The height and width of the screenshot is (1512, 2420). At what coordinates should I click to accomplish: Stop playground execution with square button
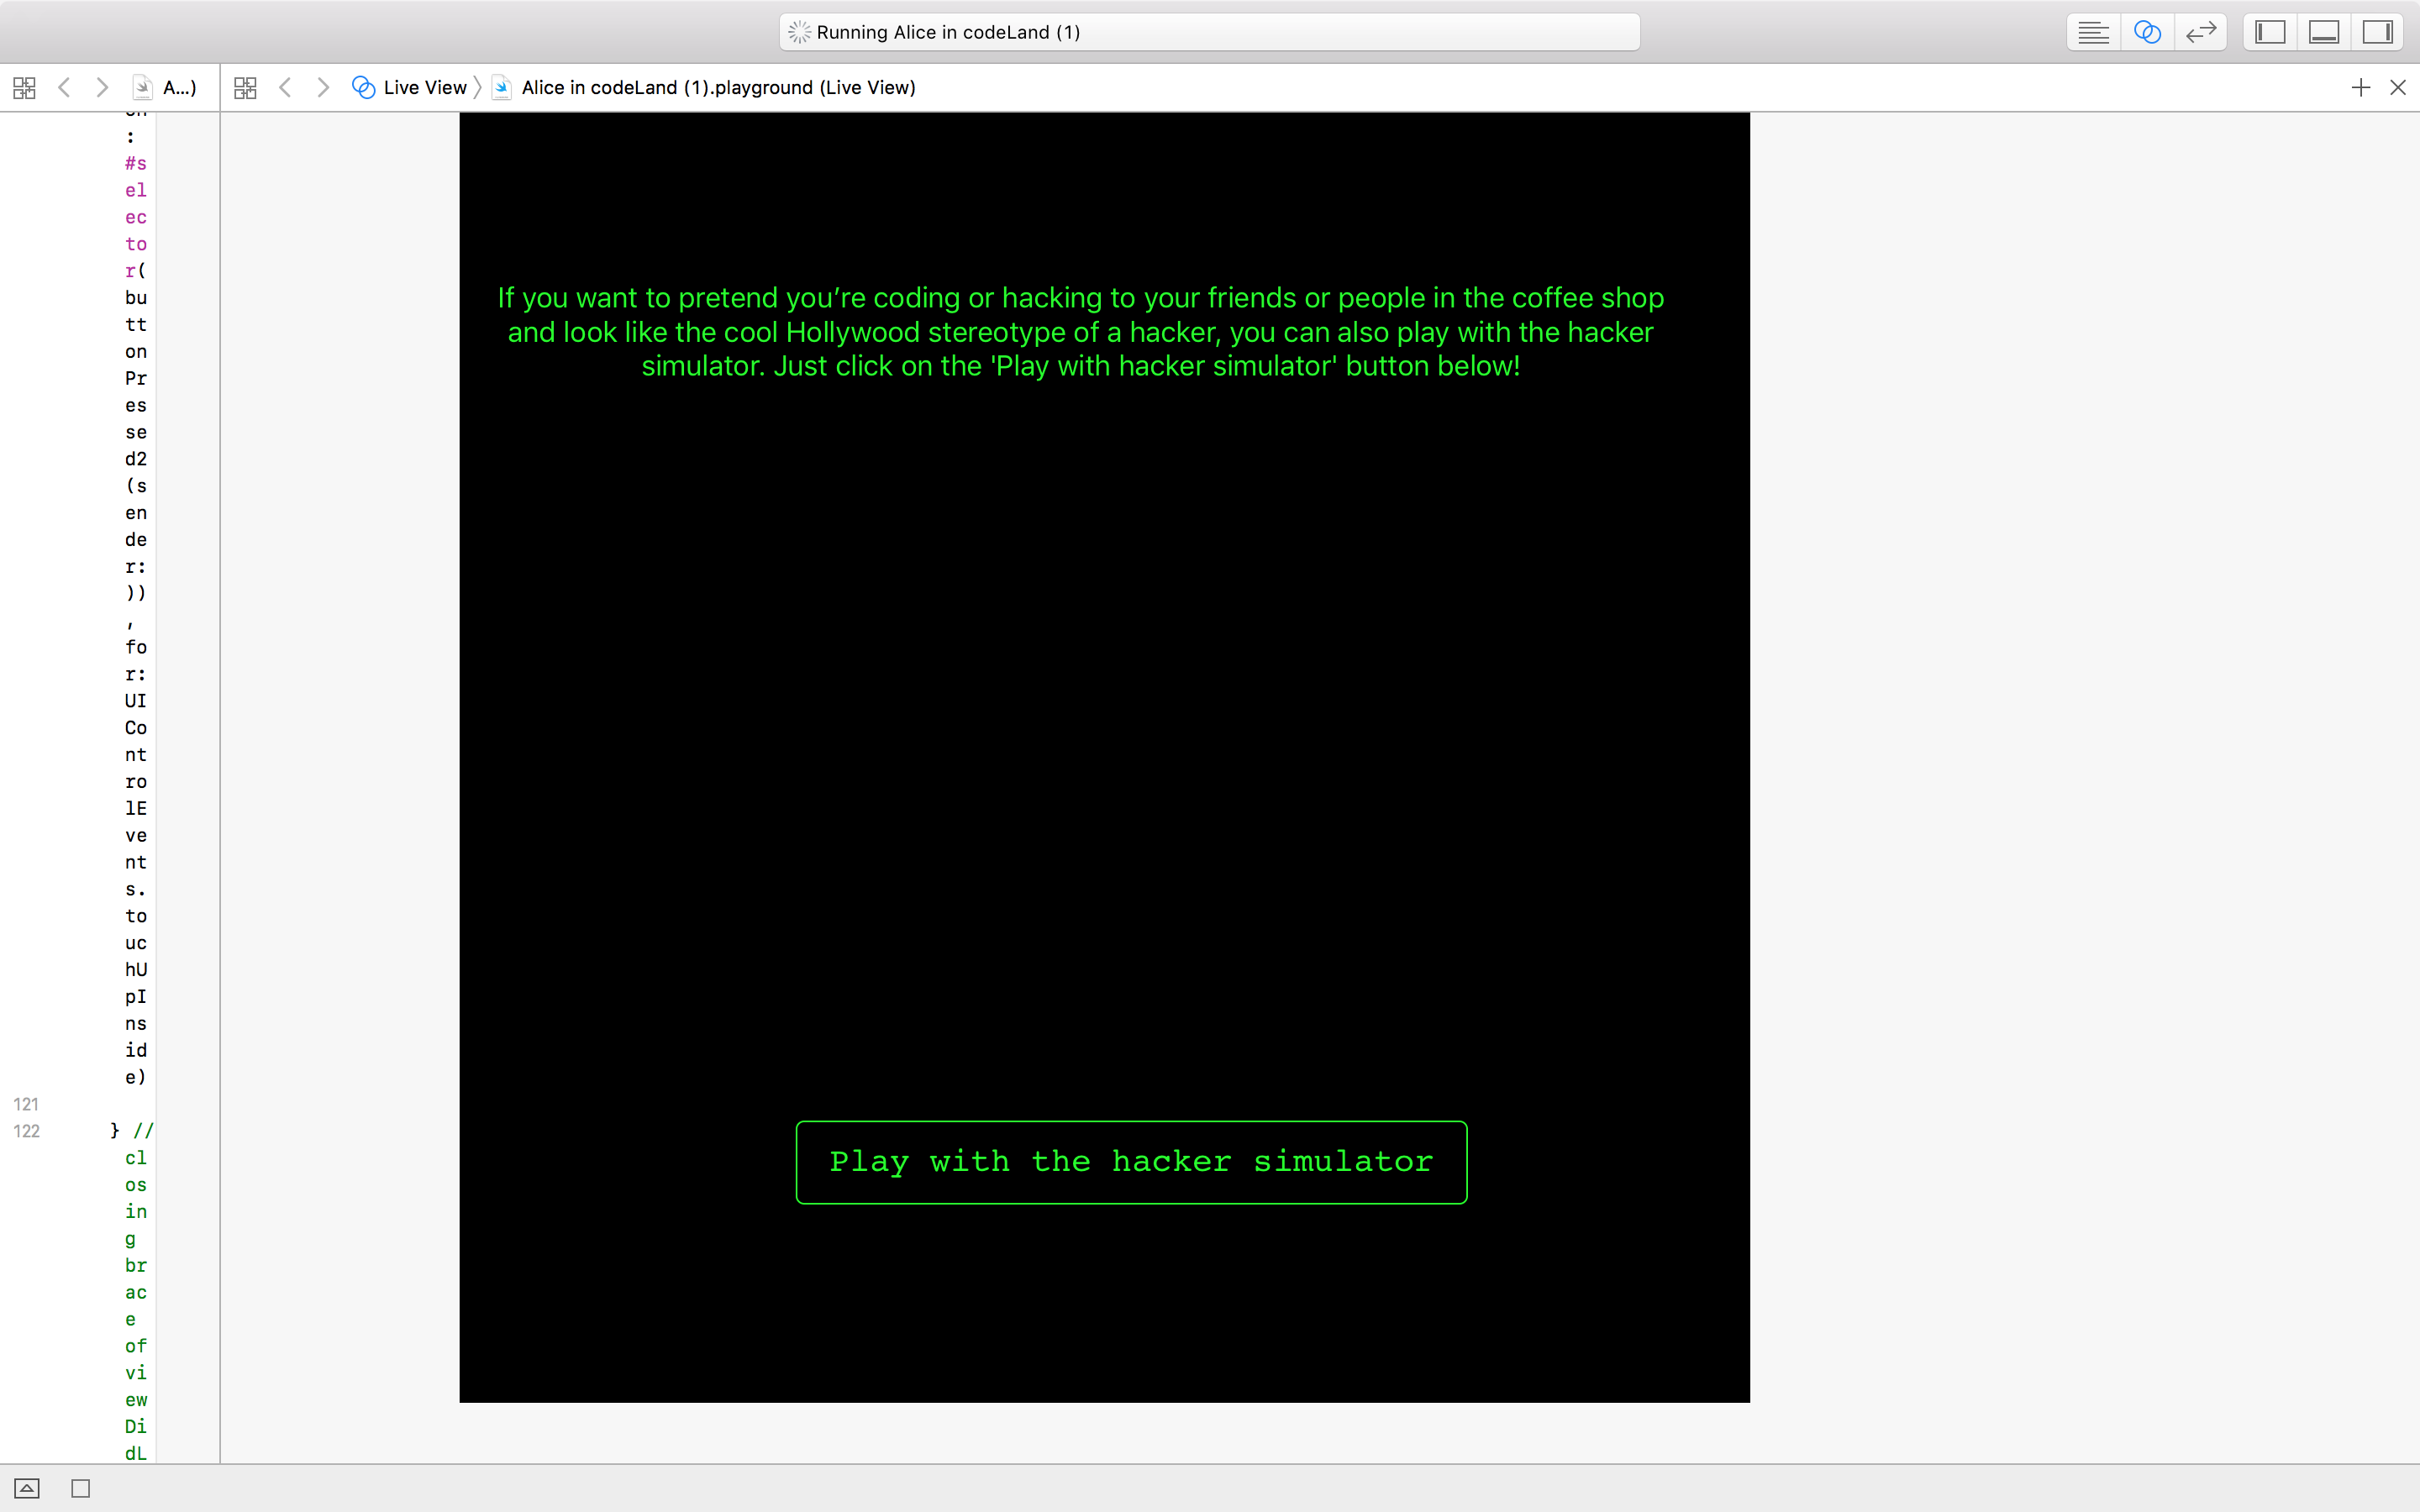tap(81, 1488)
